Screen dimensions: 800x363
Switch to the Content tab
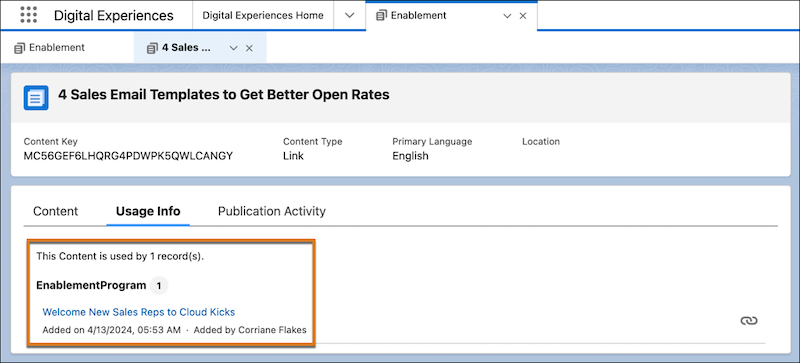(x=56, y=211)
